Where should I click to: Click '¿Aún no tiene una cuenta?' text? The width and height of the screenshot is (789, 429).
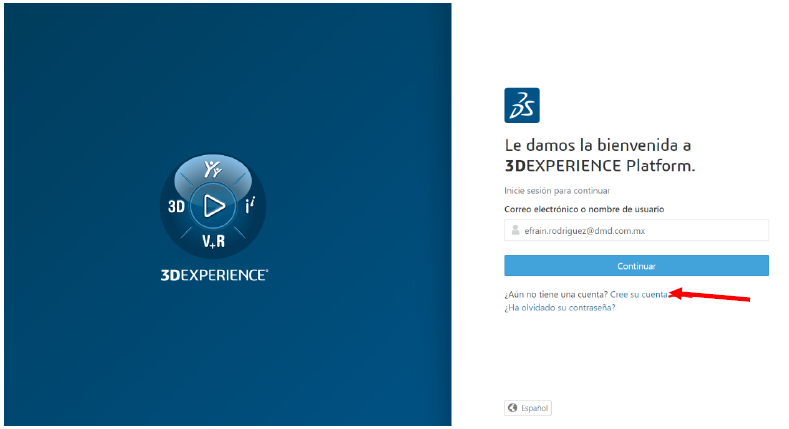coord(556,295)
